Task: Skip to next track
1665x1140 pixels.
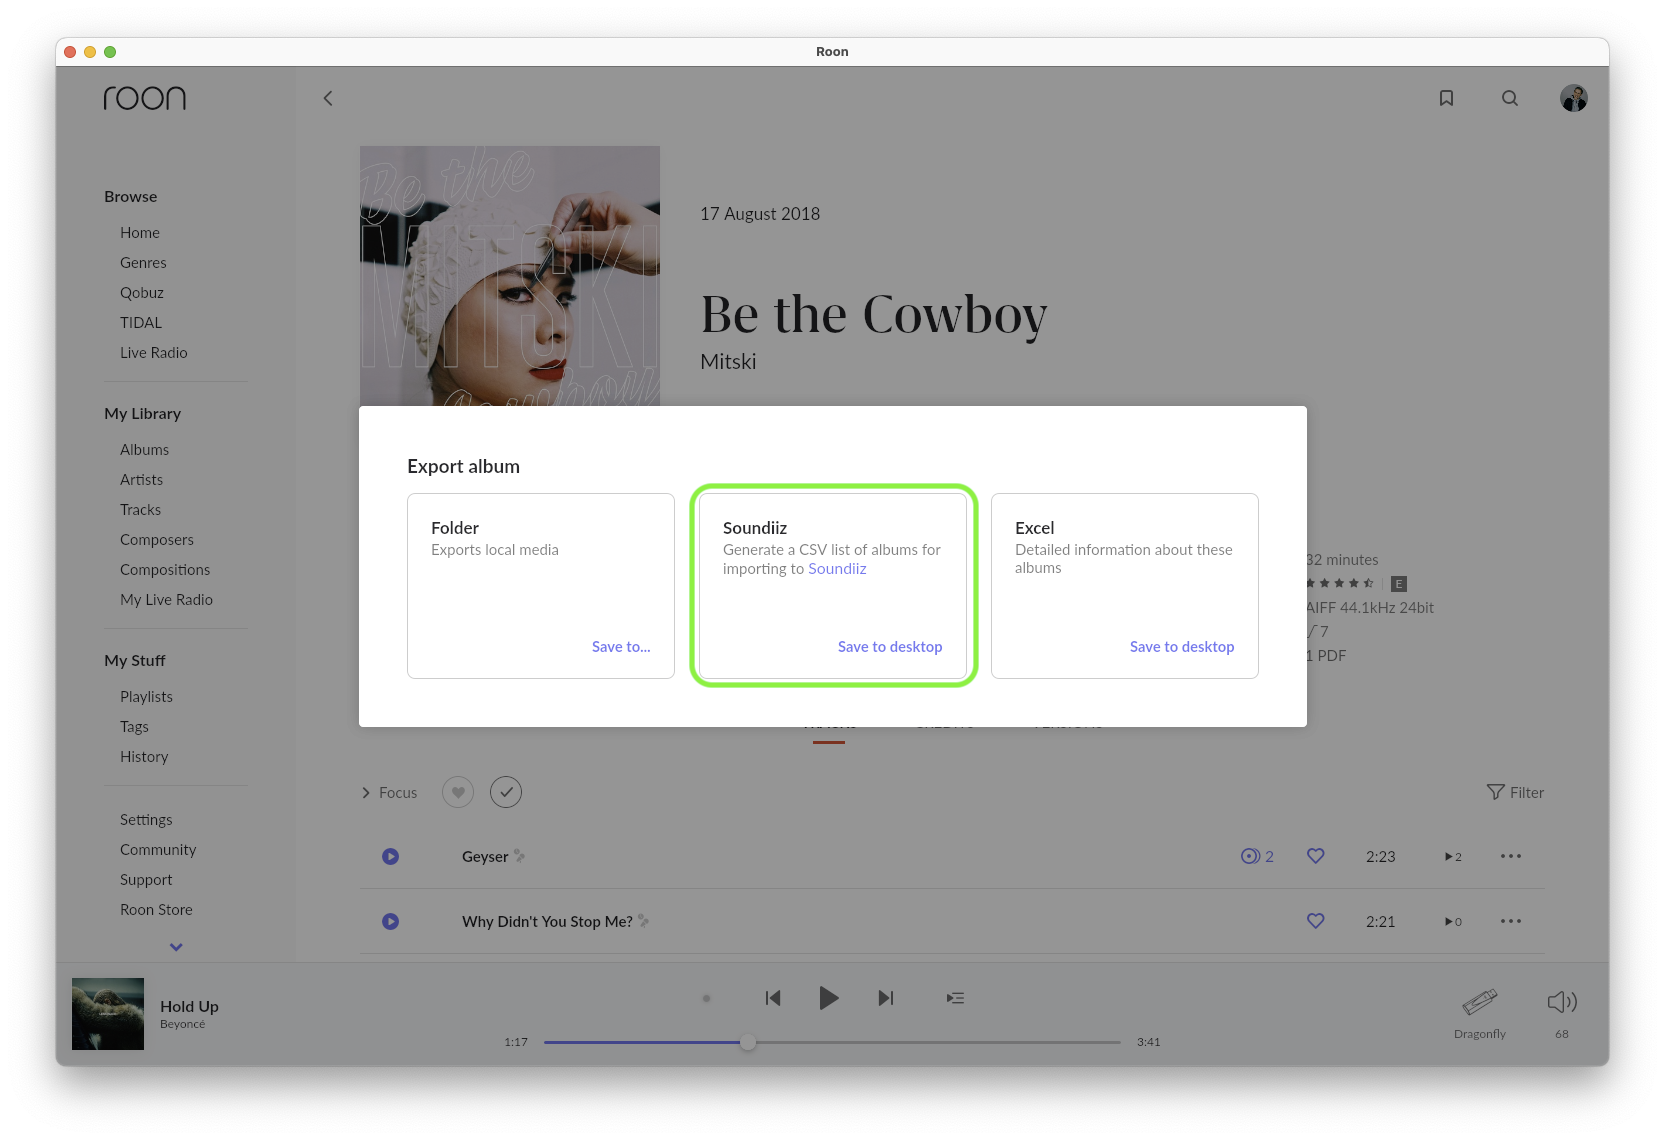Action: coord(886,998)
